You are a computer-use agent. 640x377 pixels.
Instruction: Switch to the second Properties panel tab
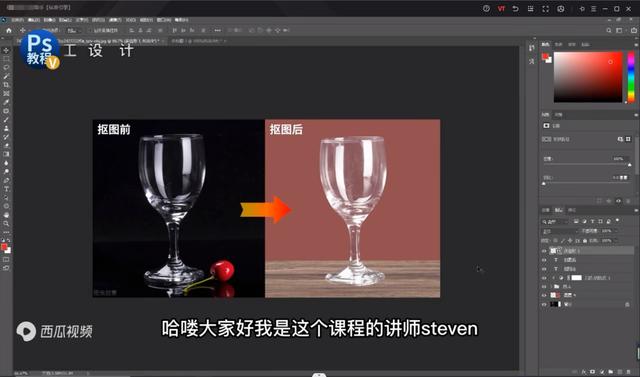558,115
